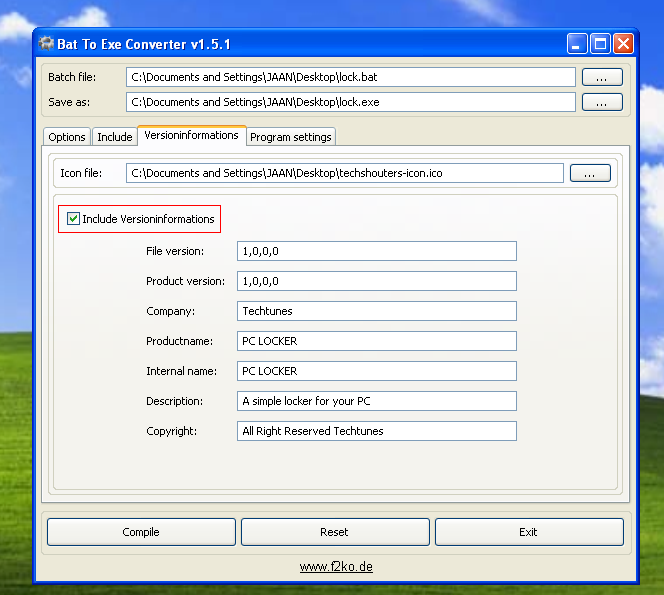Toggle Include Versioninformations checkbox
Viewport: 664px width, 595px height.
tap(73, 219)
